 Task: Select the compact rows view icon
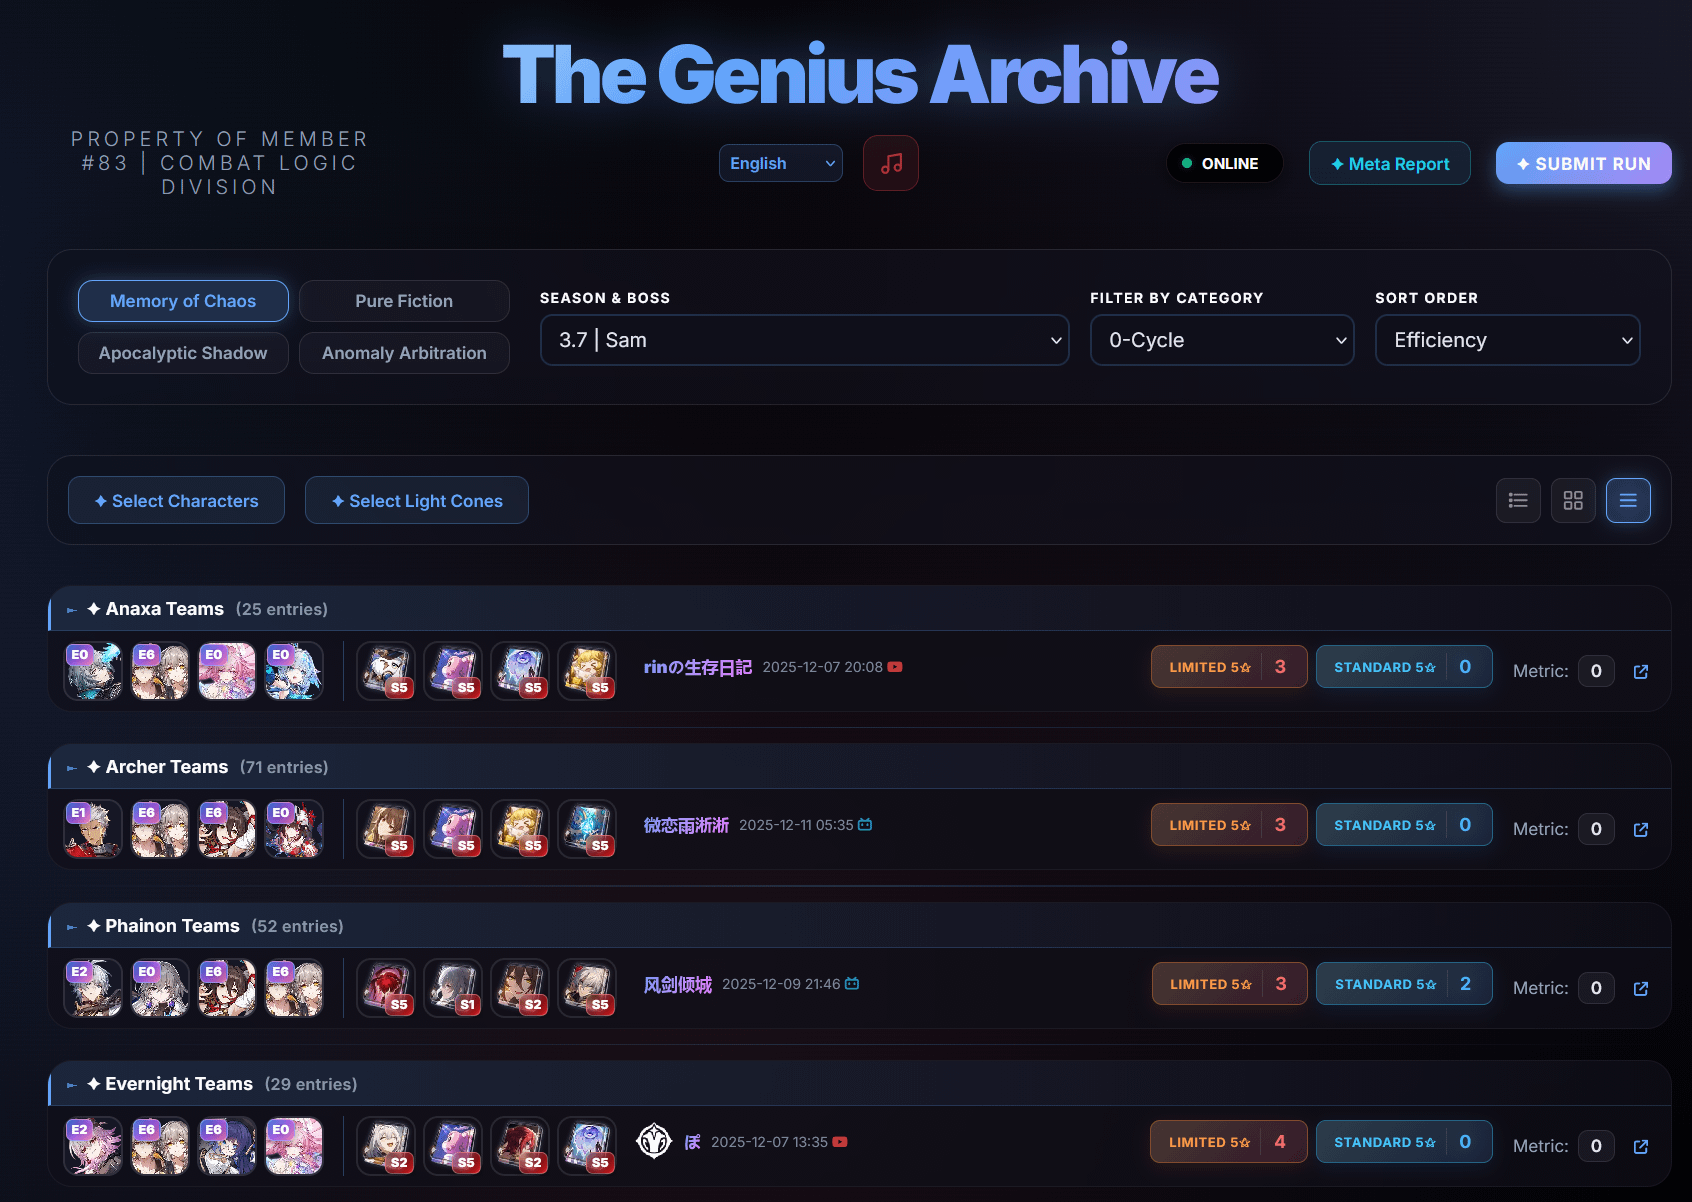coord(1628,500)
